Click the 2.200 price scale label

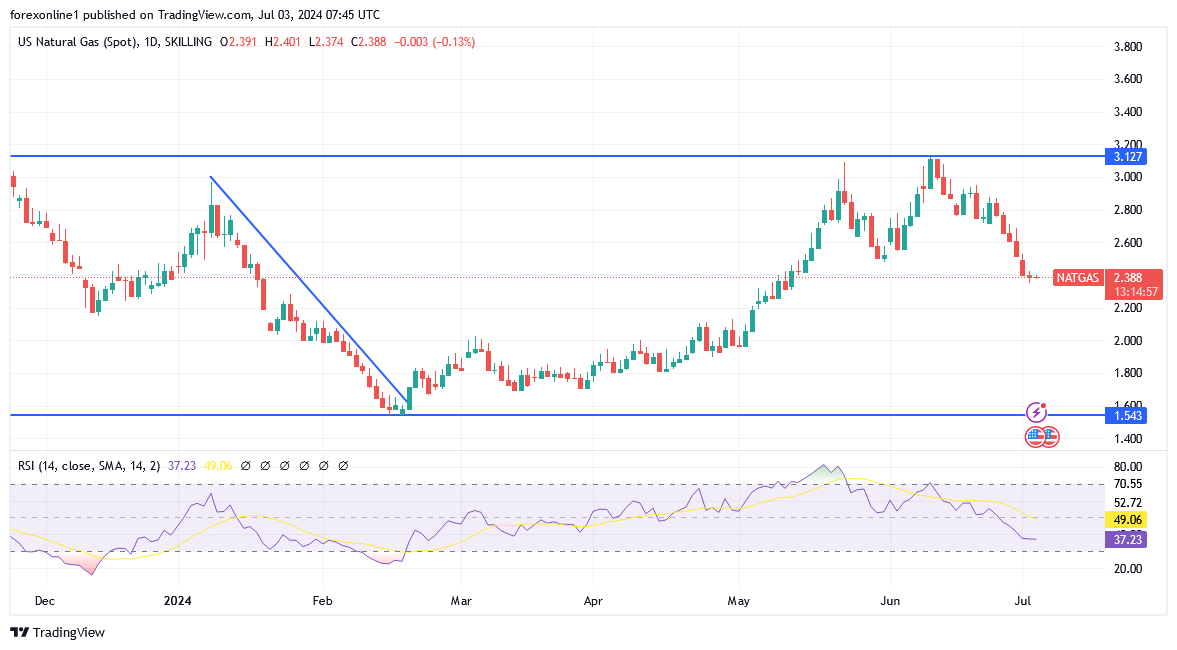tap(1128, 308)
